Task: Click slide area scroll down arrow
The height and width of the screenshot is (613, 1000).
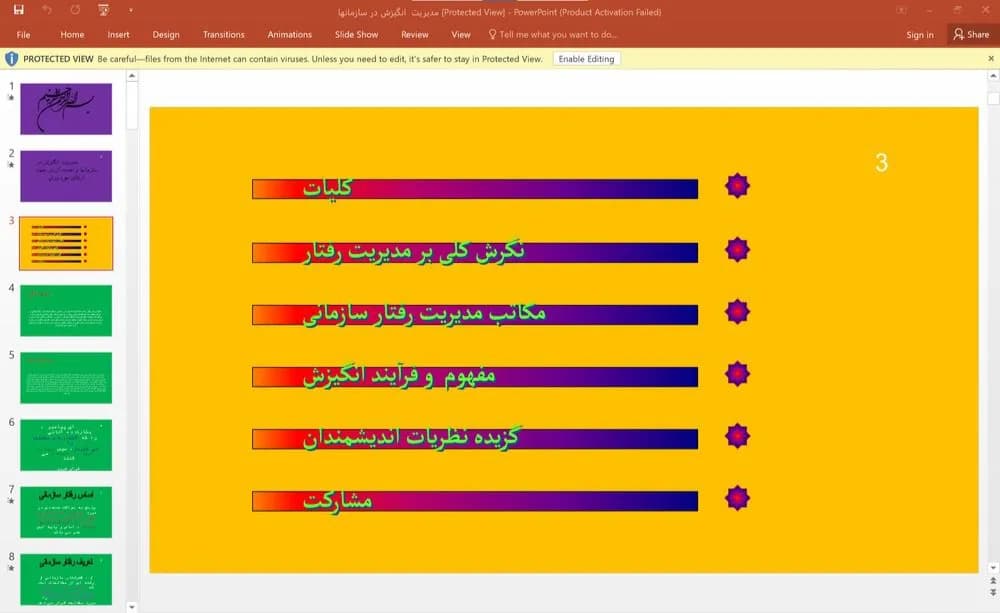Action: point(993,568)
